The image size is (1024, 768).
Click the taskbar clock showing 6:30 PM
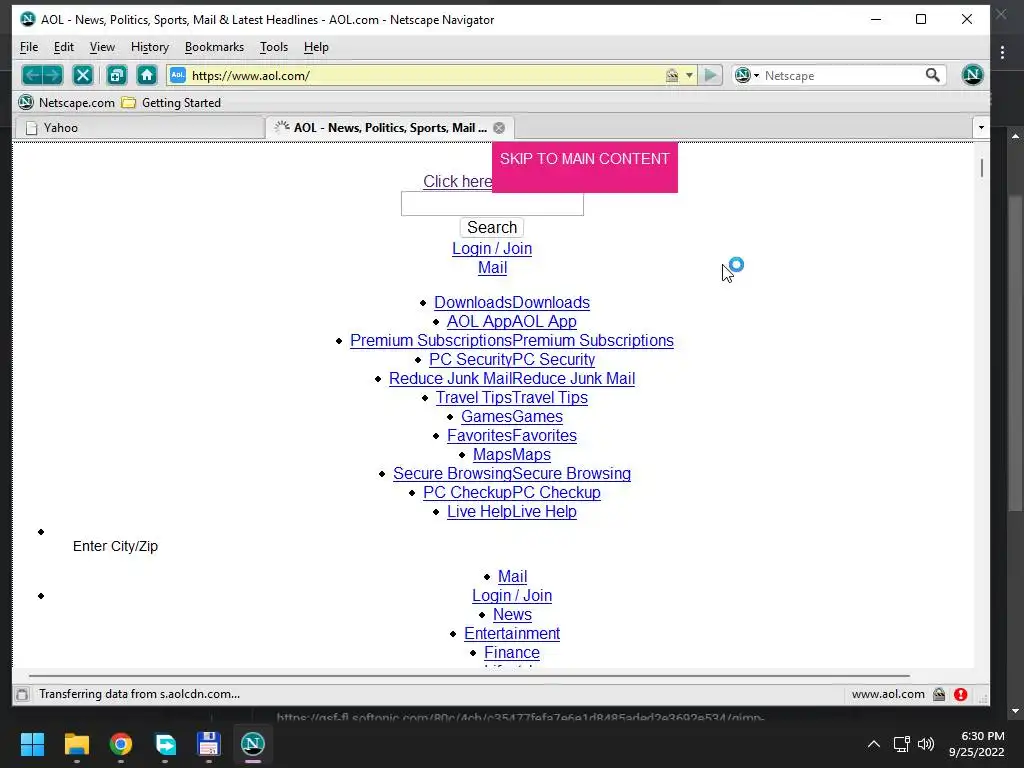click(976, 744)
